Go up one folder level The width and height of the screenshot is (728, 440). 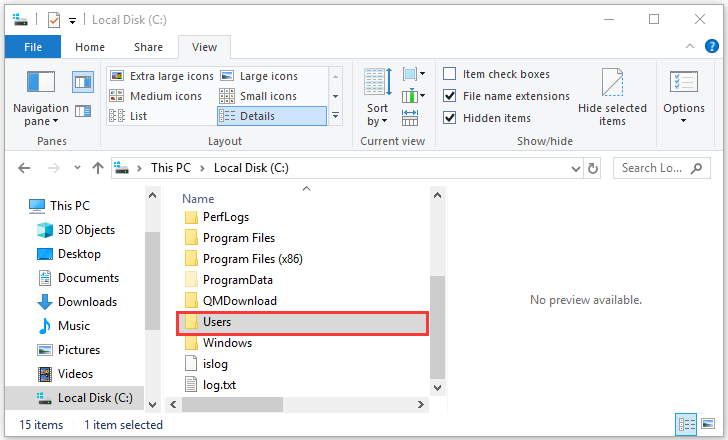(98, 168)
